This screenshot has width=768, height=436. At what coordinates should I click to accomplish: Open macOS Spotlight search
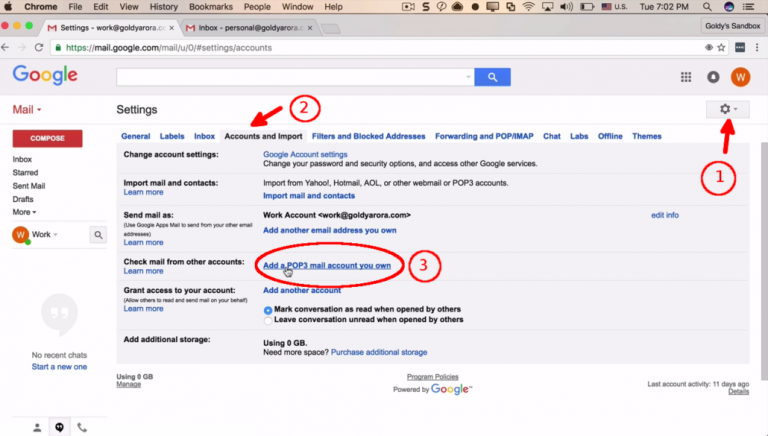tap(707, 7)
